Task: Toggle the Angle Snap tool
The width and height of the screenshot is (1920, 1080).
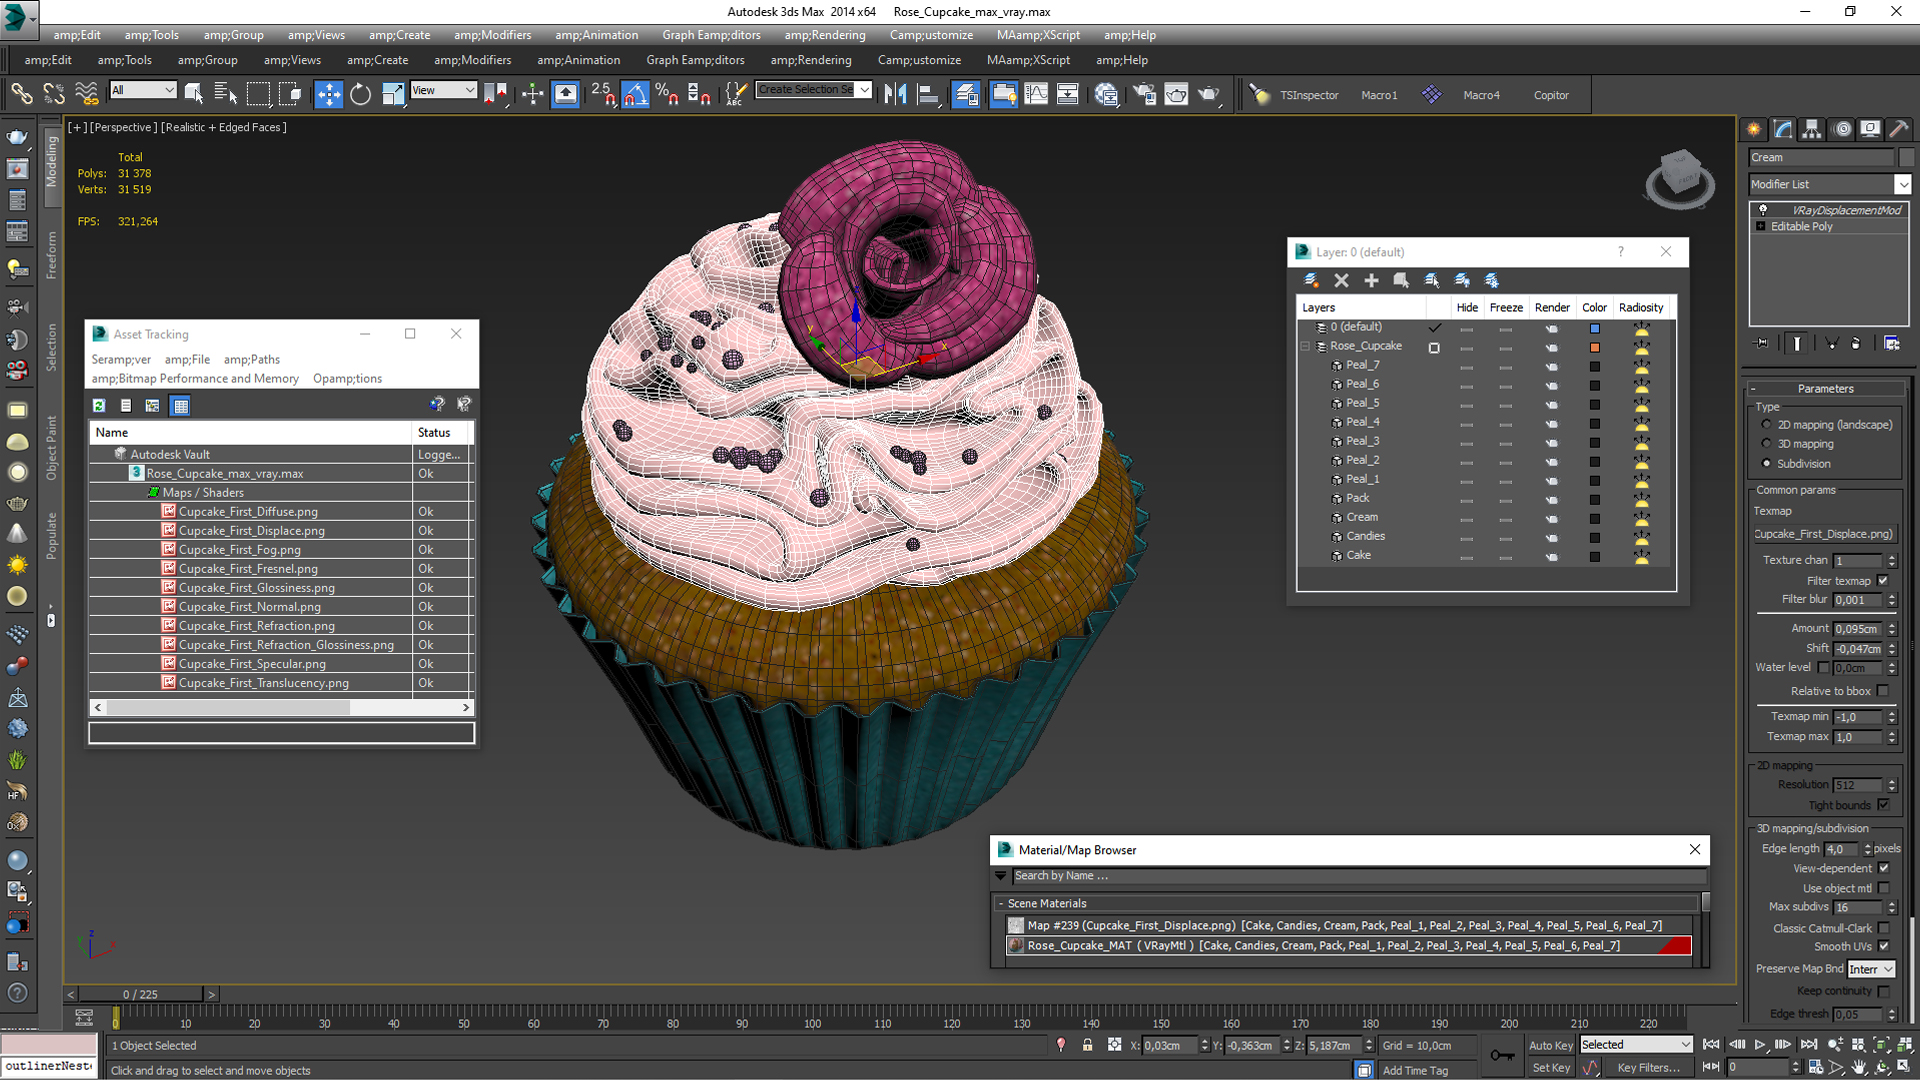Action: (635, 94)
